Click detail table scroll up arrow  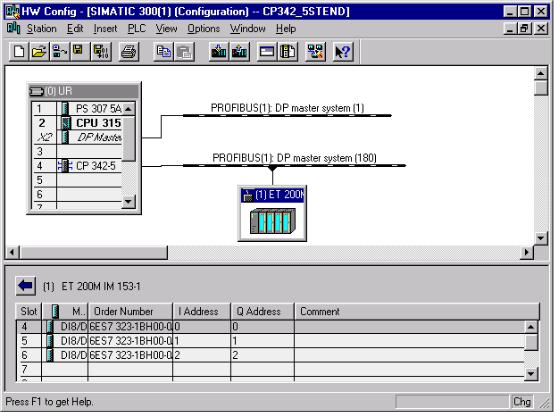point(531,327)
